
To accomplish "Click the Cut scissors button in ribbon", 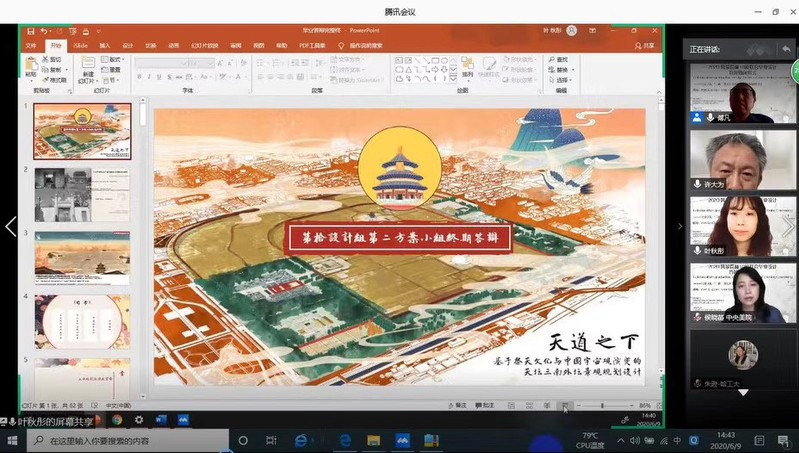I will [x=52, y=60].
